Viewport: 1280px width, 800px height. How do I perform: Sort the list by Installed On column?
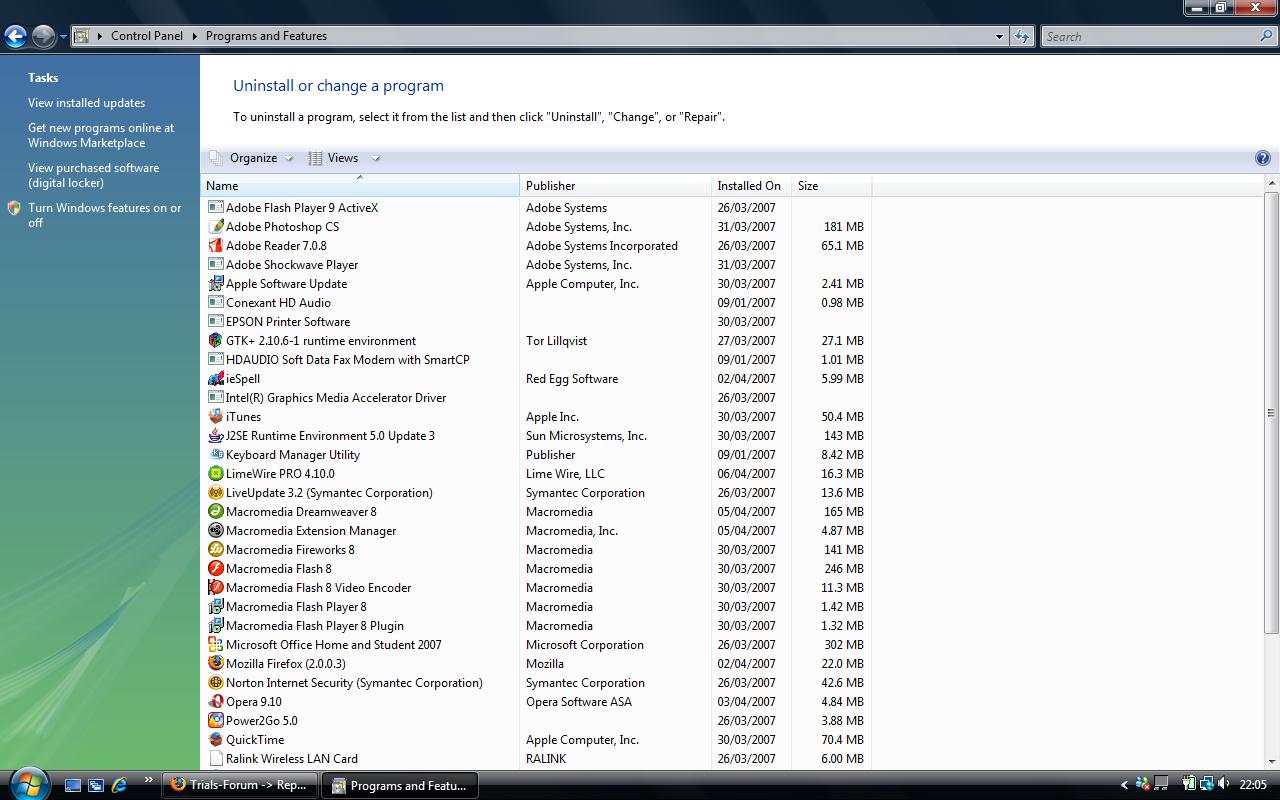coord(751,185)
